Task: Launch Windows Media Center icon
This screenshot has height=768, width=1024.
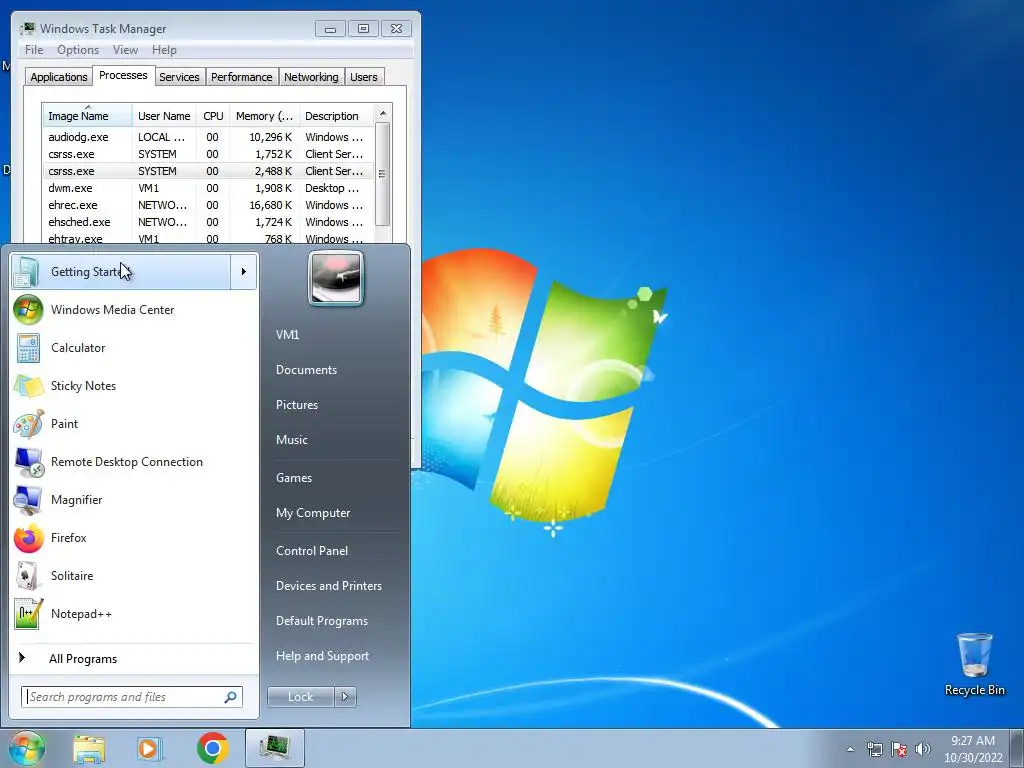Action: tap(28, 310)
